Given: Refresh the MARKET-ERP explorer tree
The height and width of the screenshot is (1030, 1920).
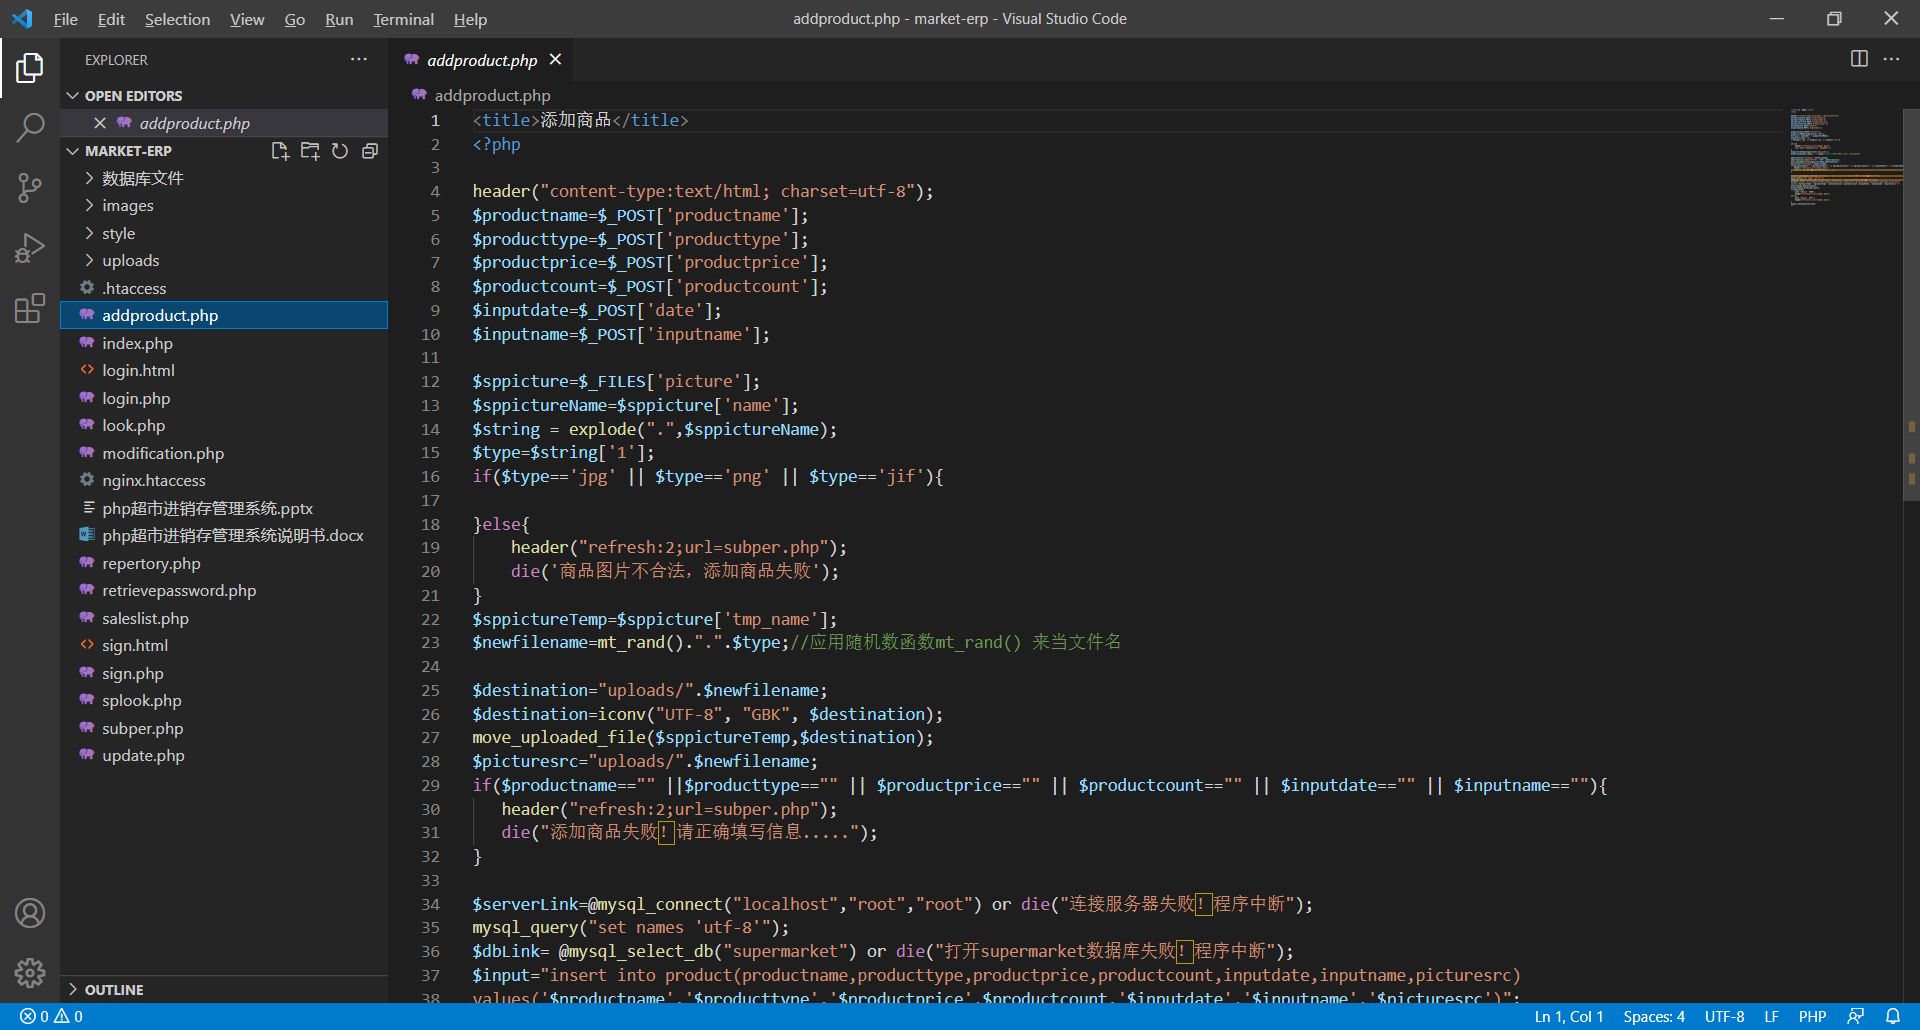Looking at the screenshot, I should 340,151.
